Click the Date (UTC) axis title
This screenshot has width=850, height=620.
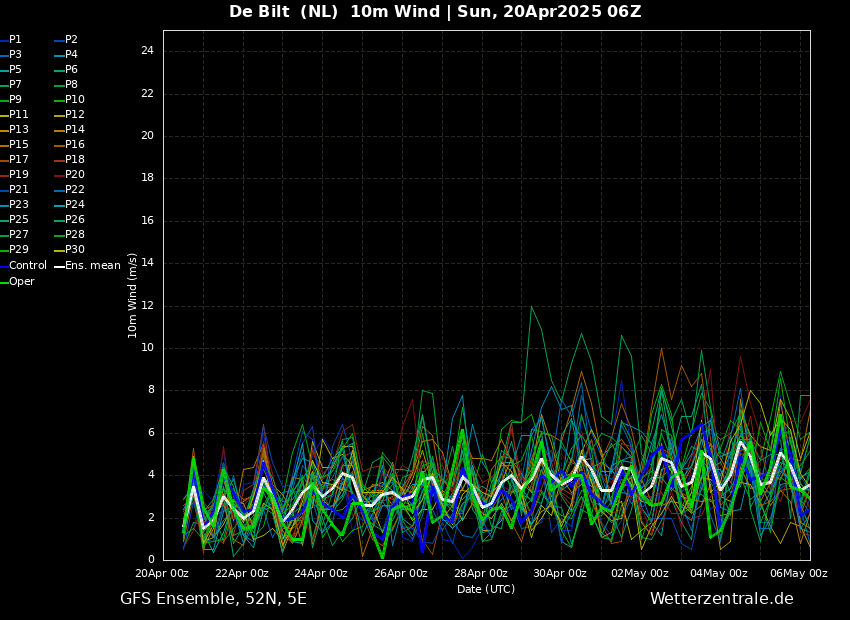[486, 589]
